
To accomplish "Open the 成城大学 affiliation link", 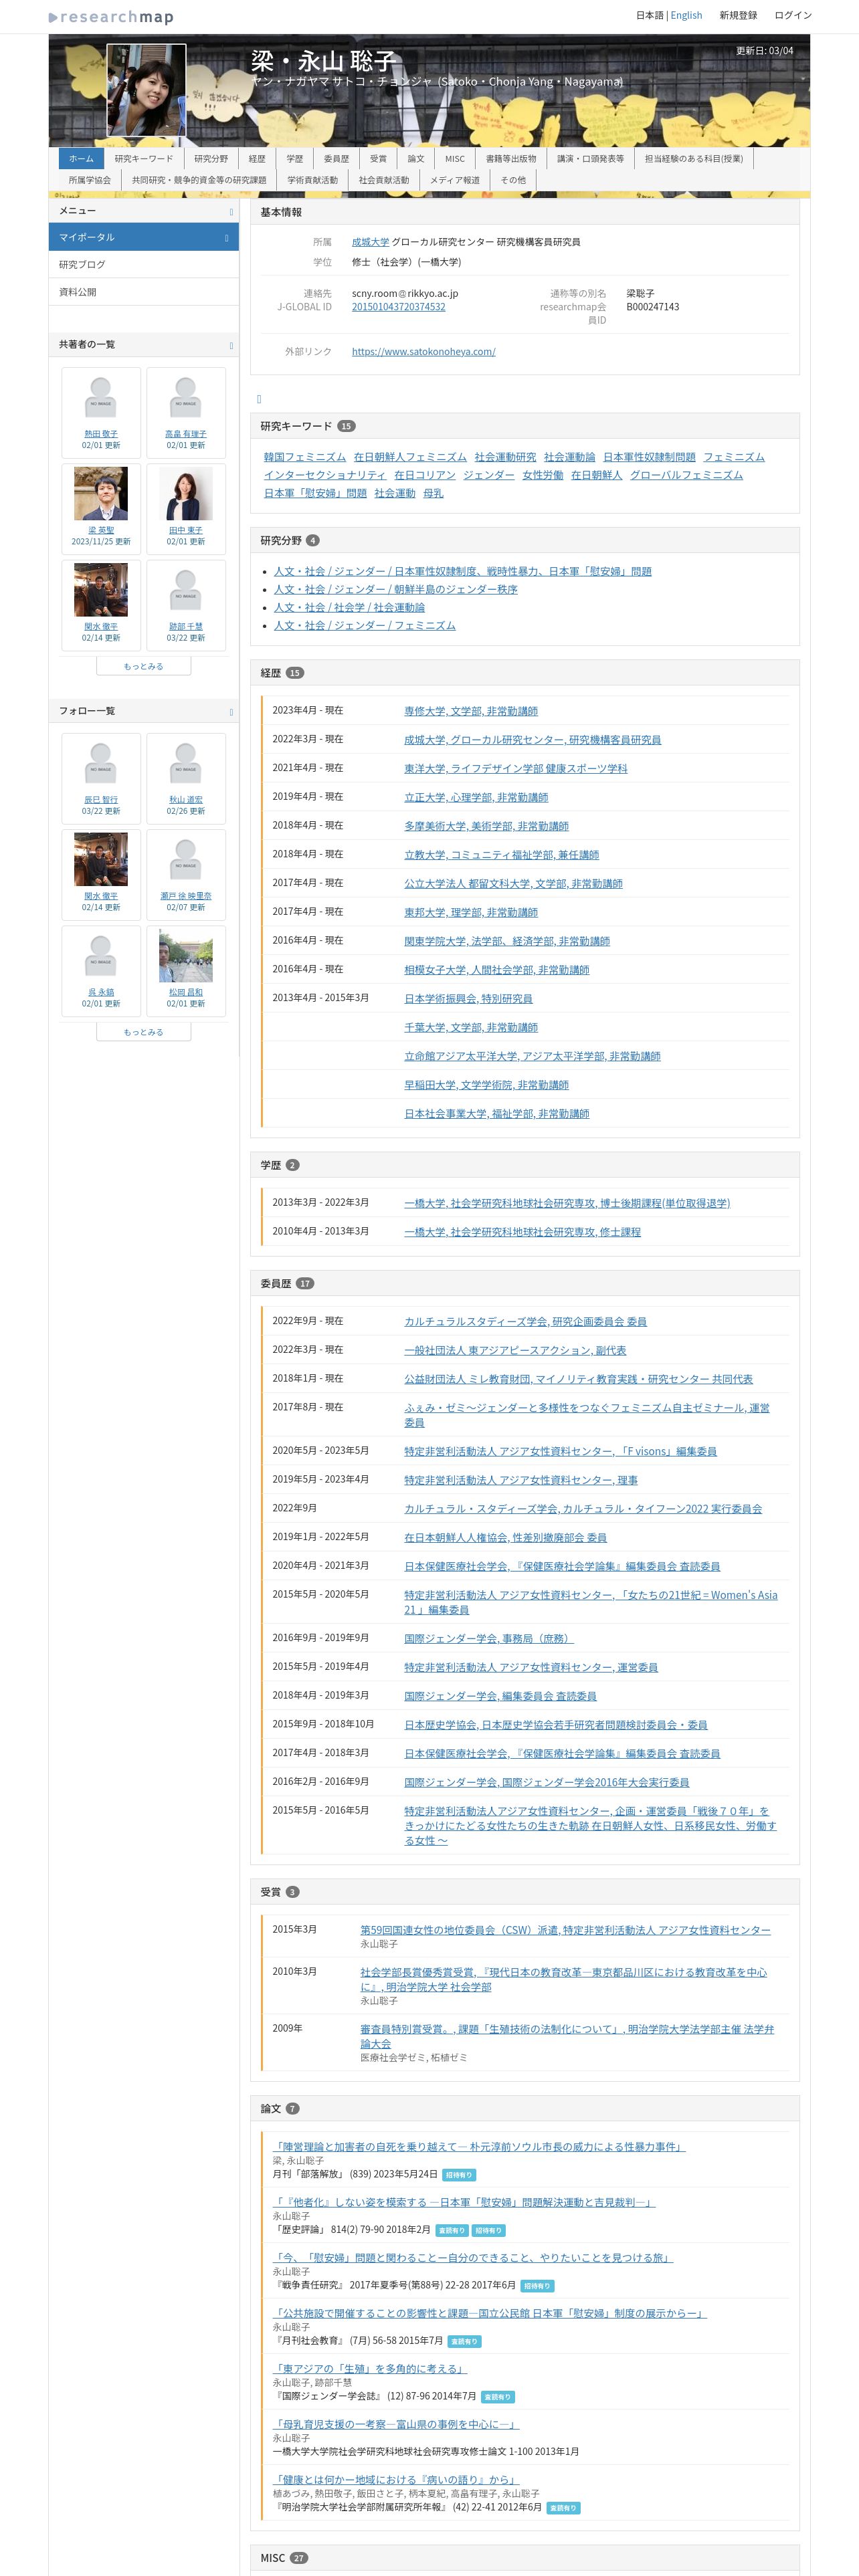I will coord(370,242).
